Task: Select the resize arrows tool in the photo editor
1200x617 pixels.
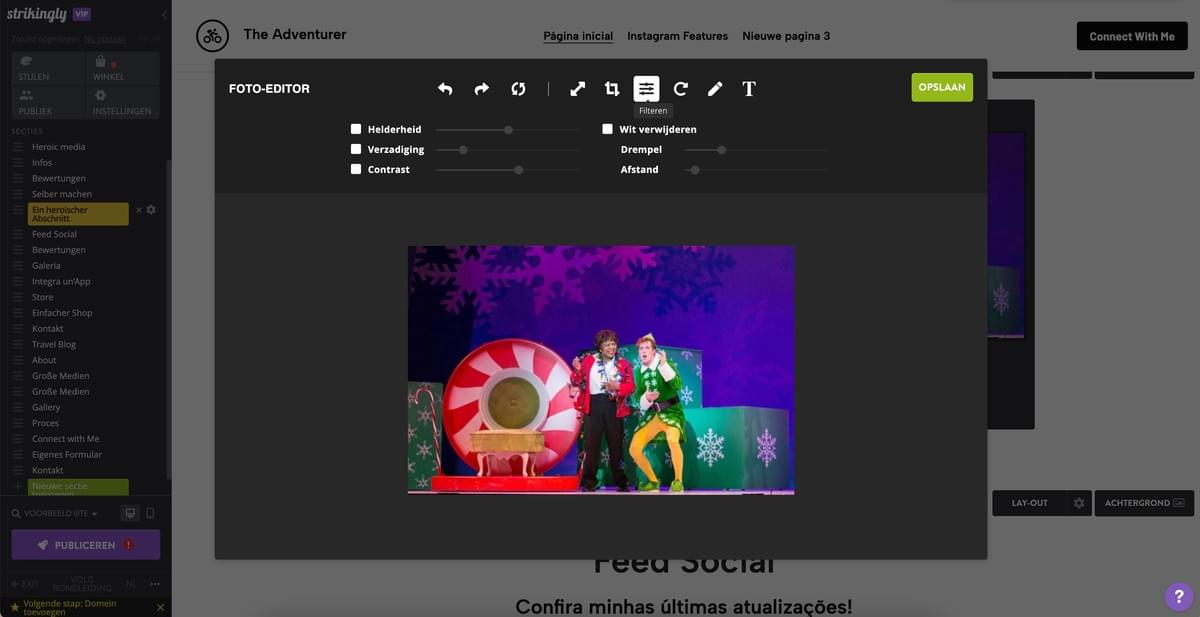Action: pos(578,89)
